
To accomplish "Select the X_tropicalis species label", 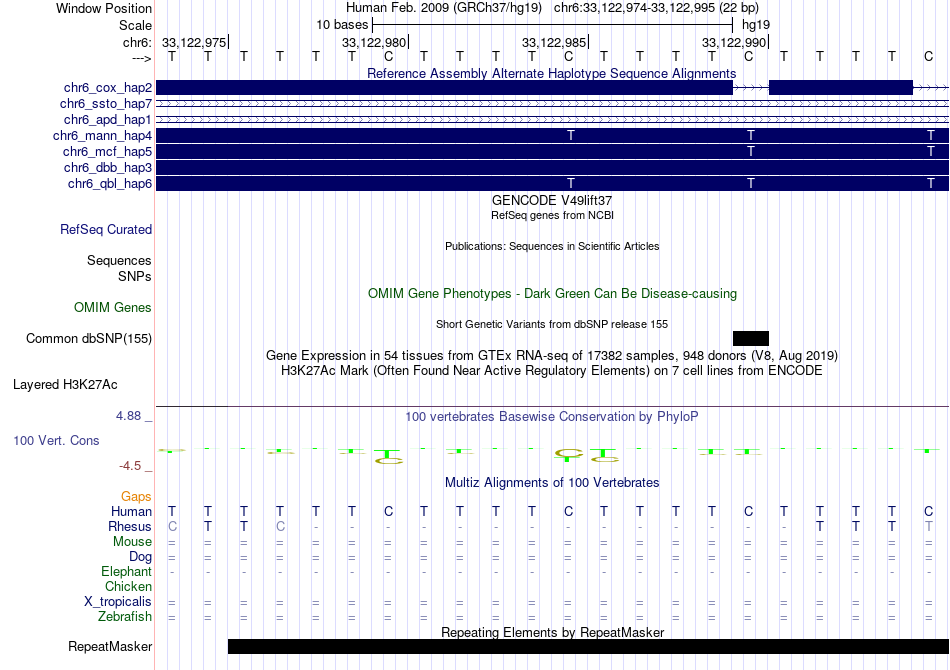I will tap(118, 602).
